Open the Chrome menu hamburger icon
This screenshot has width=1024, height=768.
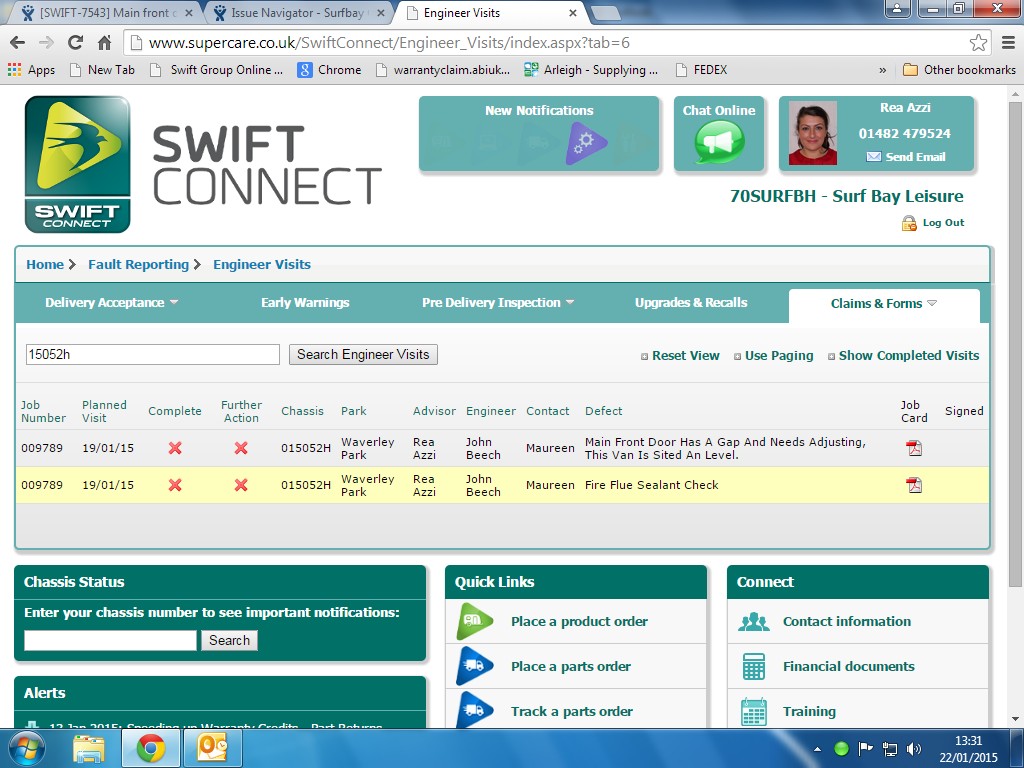[1008, 43]
